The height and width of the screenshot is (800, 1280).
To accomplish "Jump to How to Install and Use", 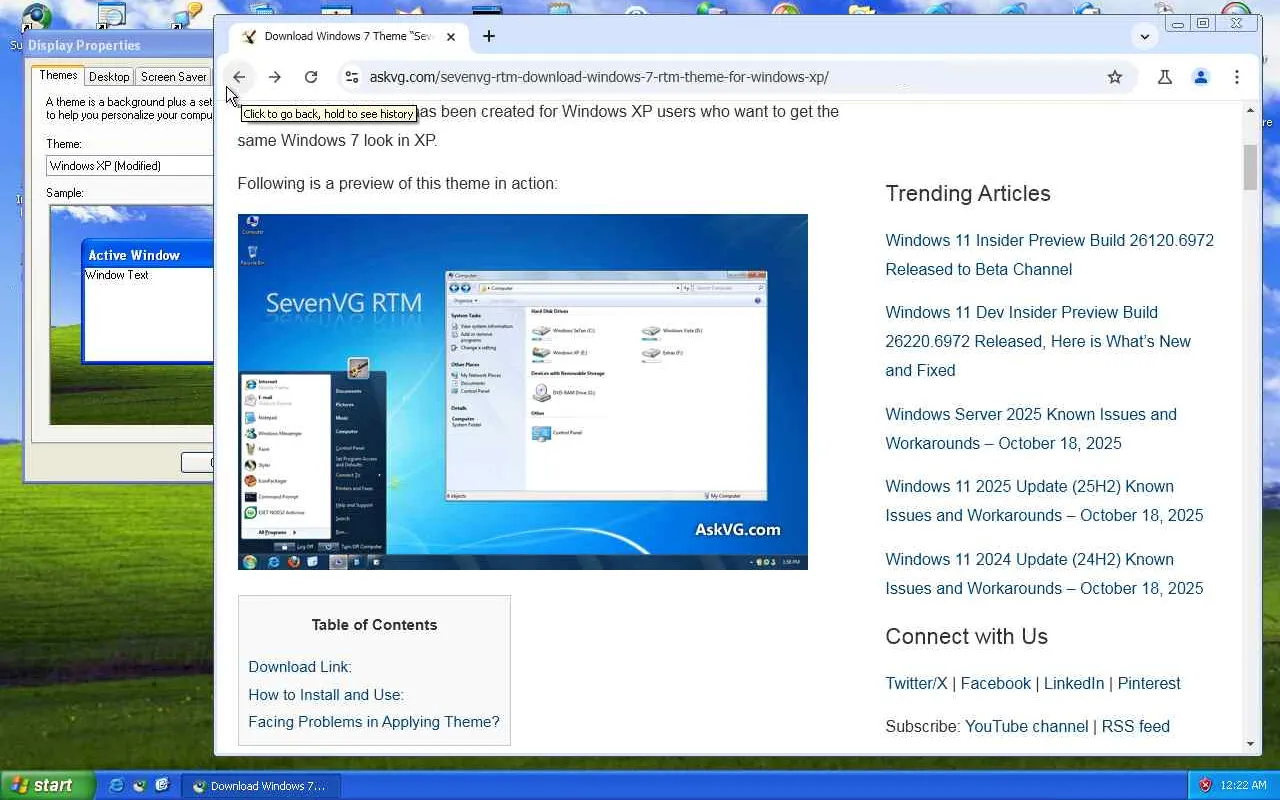I will click(x=326, y=695).
